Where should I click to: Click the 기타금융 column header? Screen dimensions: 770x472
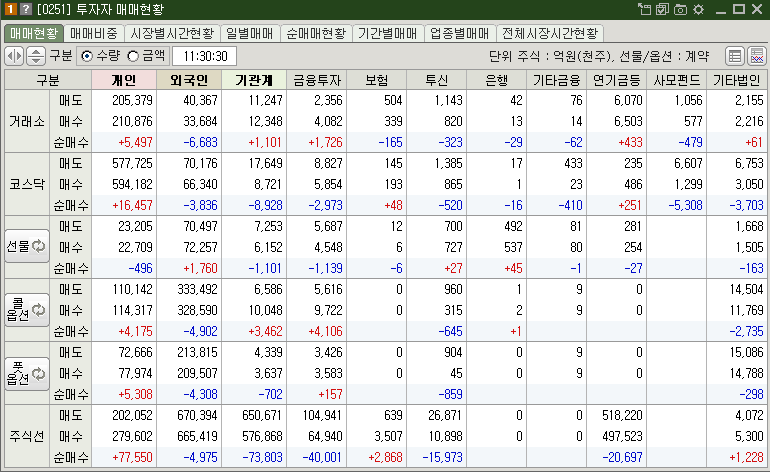coord(556,80)
